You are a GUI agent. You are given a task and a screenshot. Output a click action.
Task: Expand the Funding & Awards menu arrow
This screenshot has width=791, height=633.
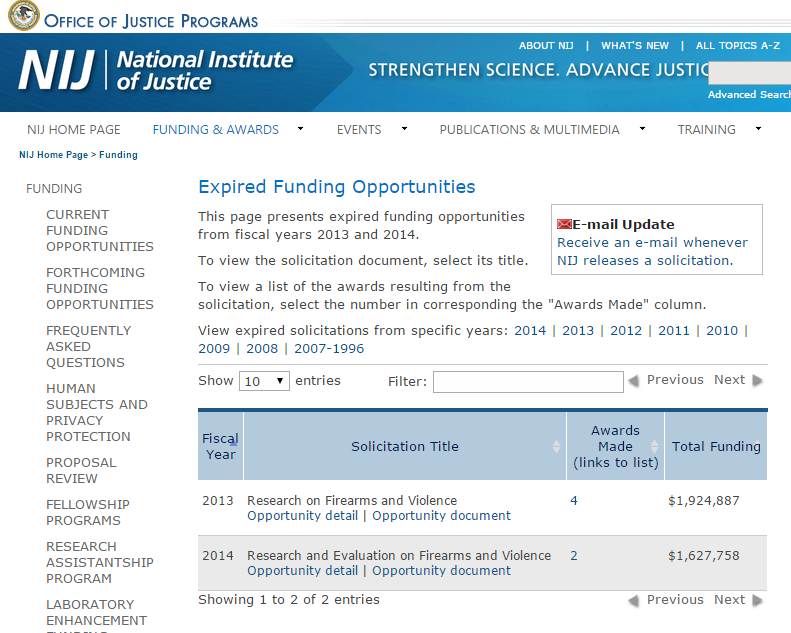[x=301, y=129]
